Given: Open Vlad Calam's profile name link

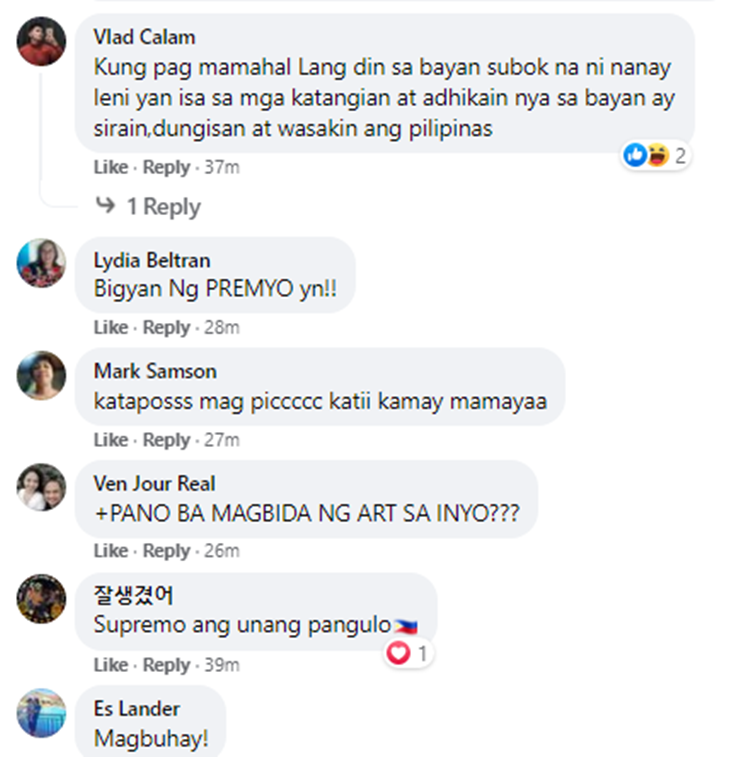Looking at the screenshot, I should 144,37.
